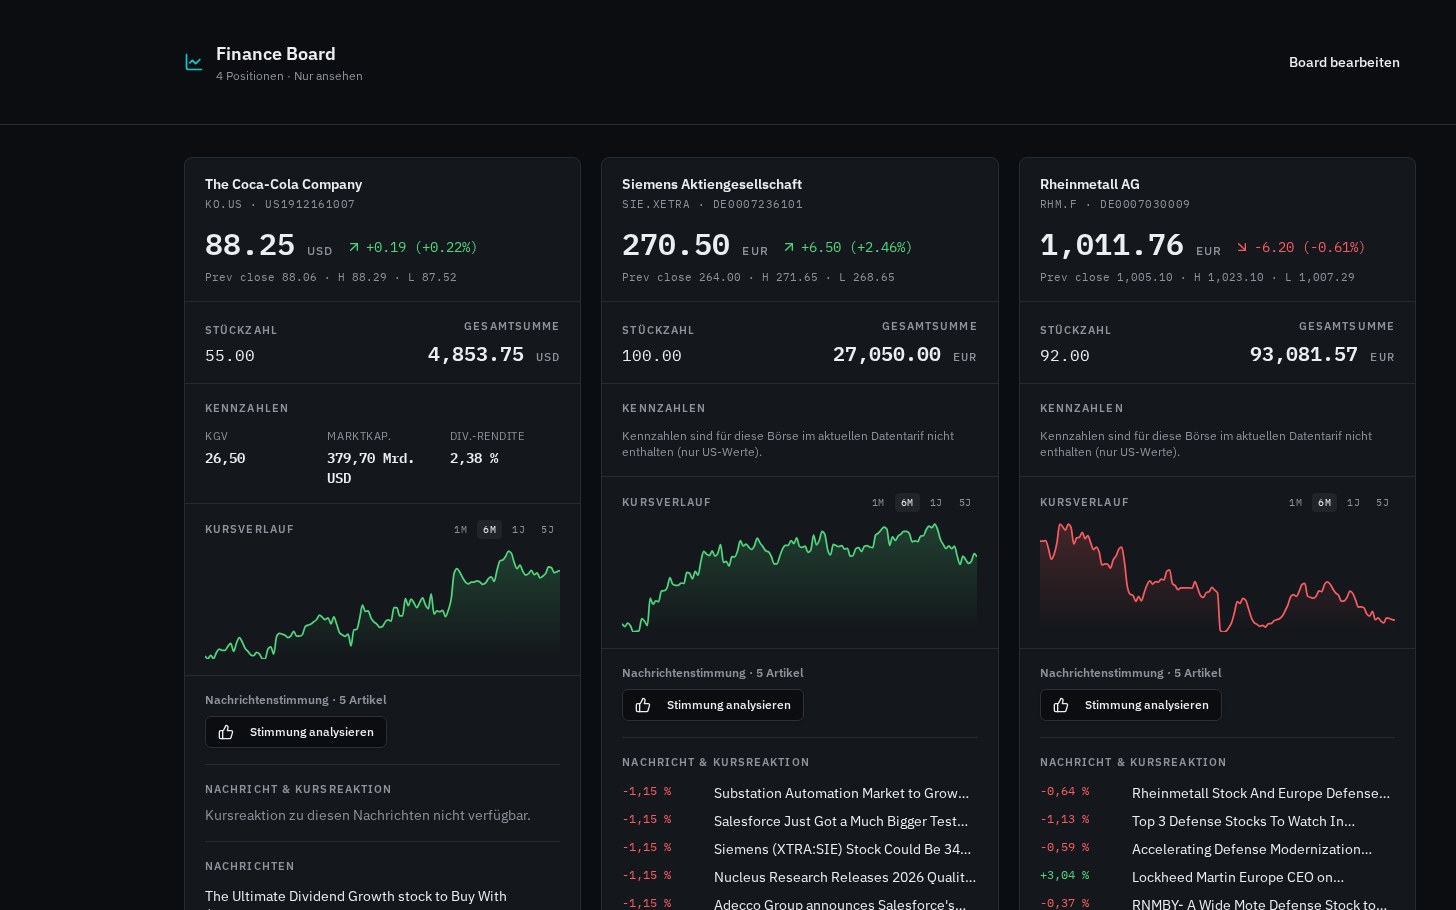Open Board bearbeiten to edit the board
This screenshot has height=910, width=1456.
click(x=1344, y=62)
